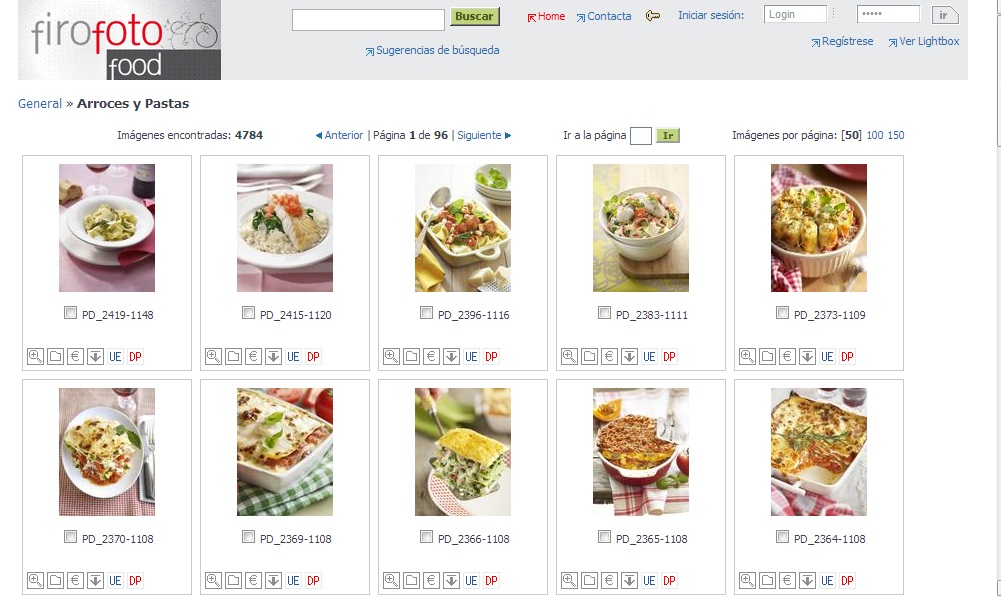Go back using the Anterior link

pyautogui.click(x=340, y=135)
